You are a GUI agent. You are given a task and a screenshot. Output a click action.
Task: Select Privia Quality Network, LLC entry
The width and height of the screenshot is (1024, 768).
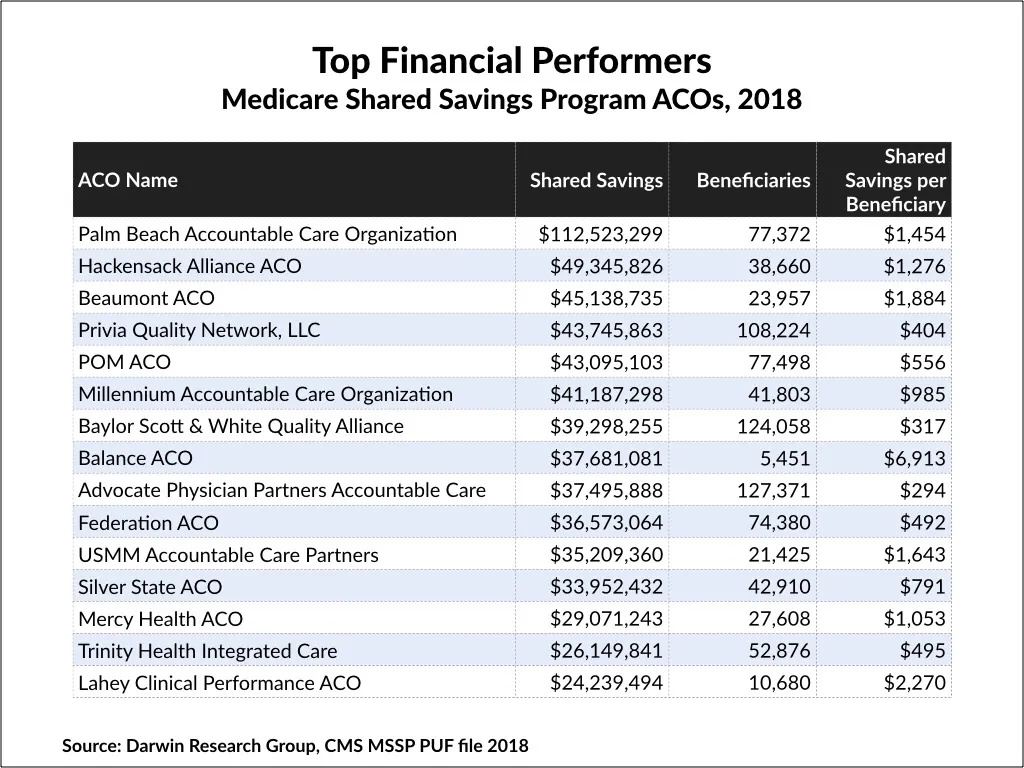[x=199, y=330]
